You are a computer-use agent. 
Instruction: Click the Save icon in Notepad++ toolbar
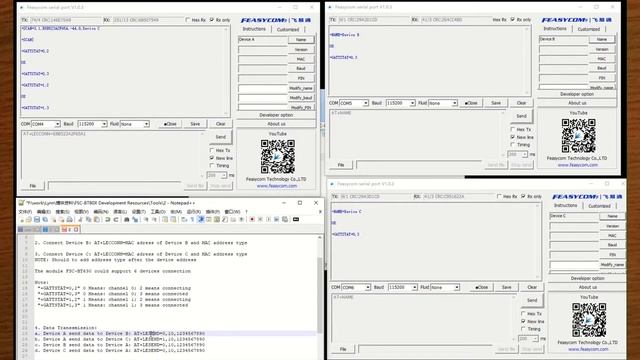coord(37,220)
